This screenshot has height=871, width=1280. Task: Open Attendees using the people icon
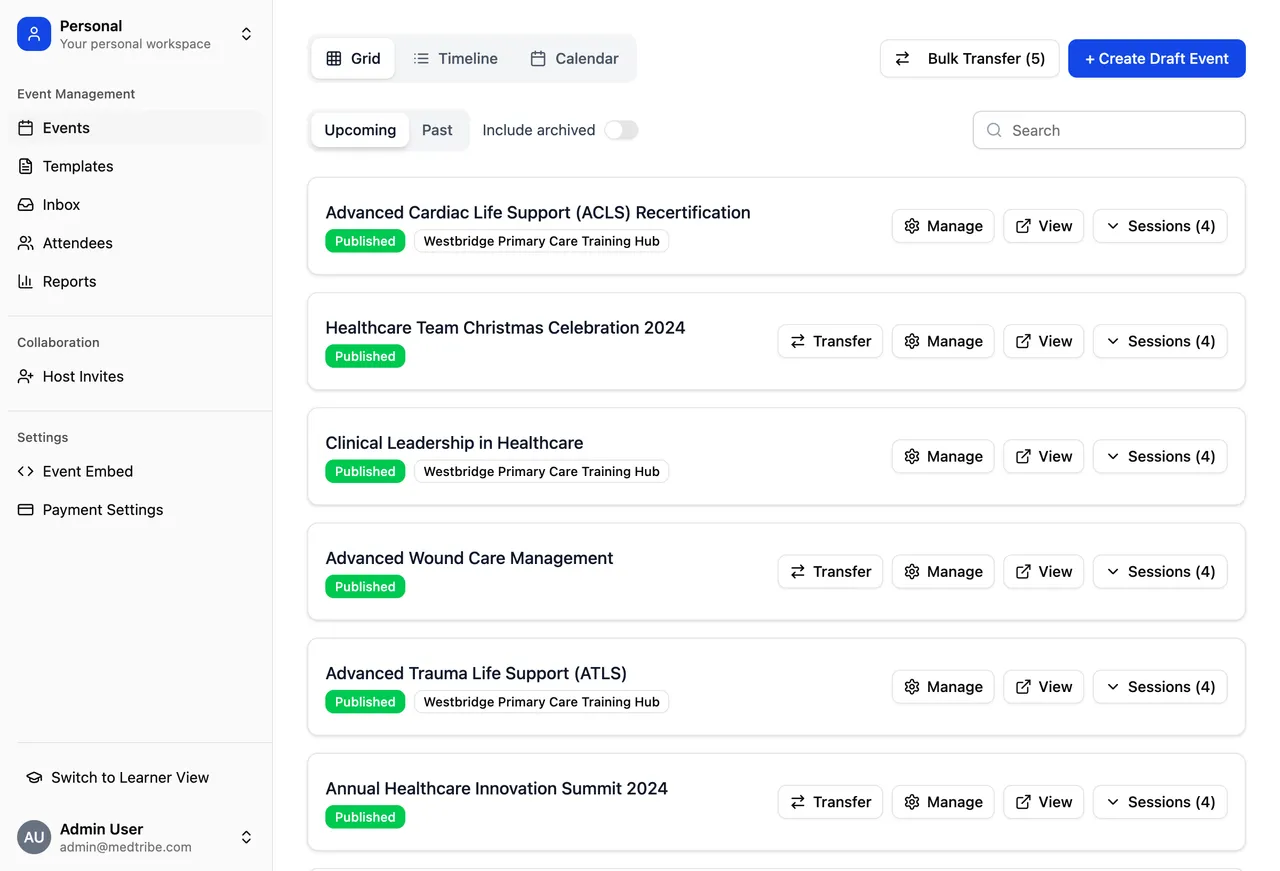pyautogui.click(x=25, y=243)
